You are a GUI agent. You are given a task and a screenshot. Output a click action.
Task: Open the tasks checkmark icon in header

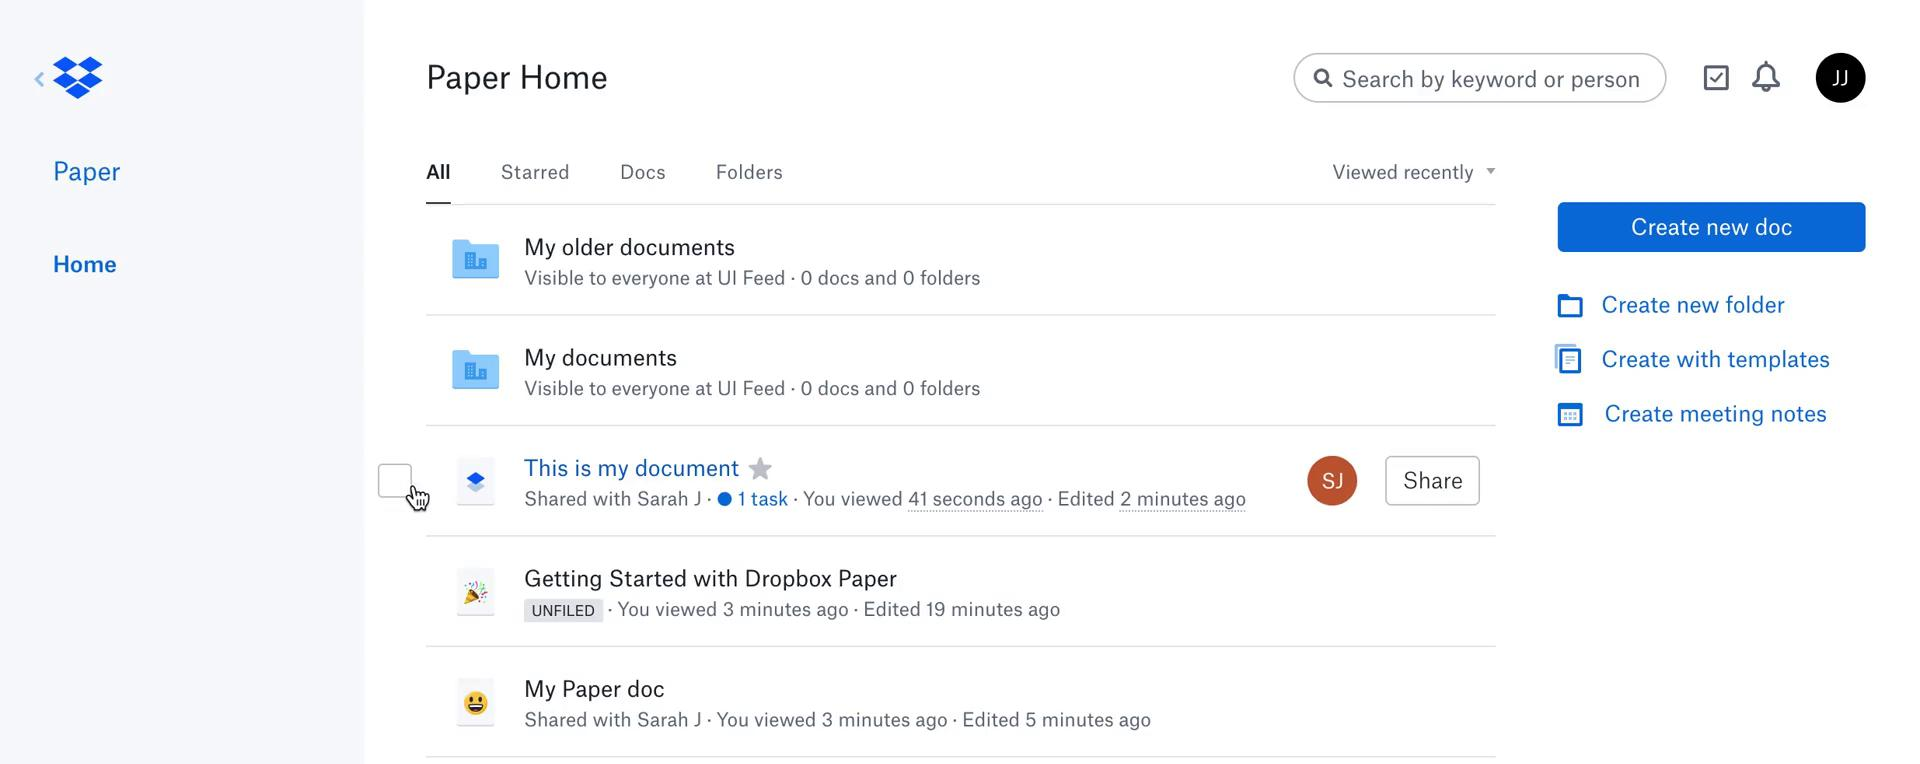click(1716, 78)
